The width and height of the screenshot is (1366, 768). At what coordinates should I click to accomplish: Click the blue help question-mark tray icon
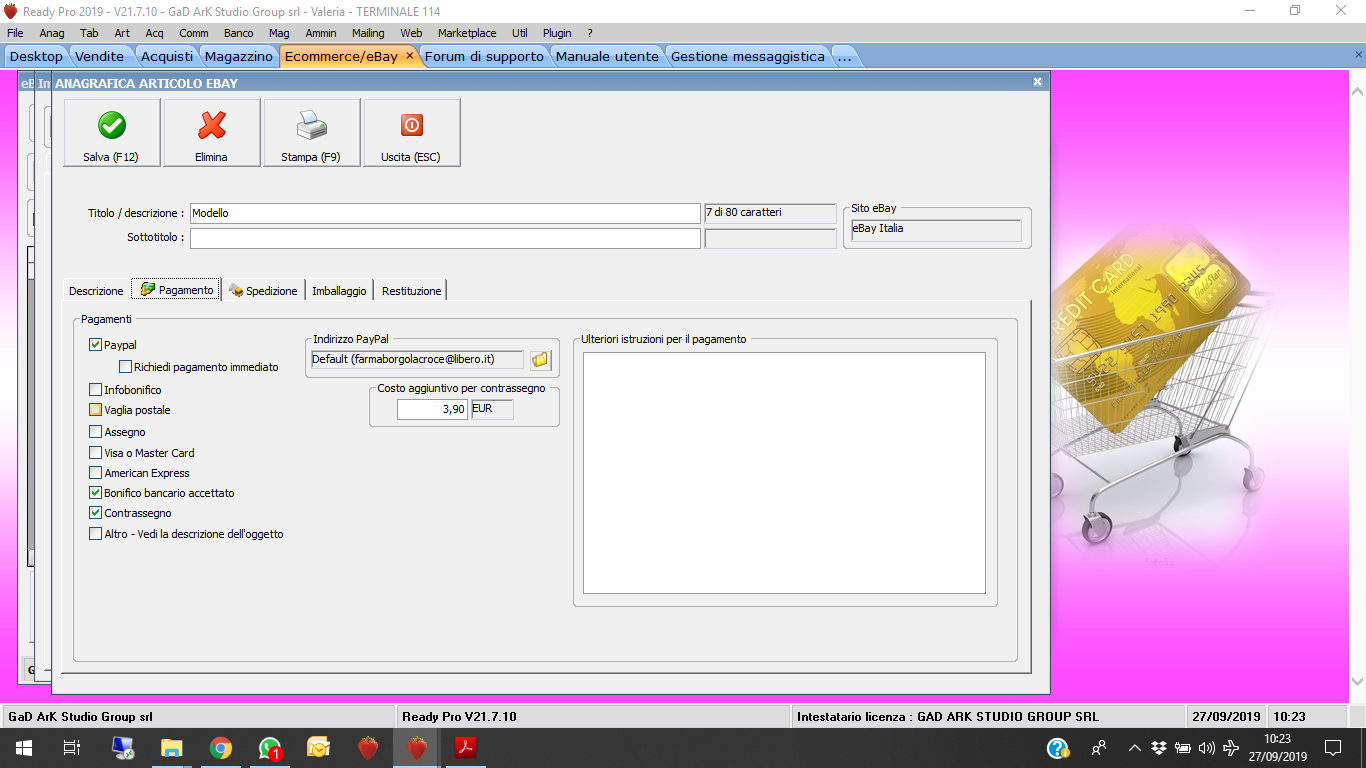click(1058, 748)
